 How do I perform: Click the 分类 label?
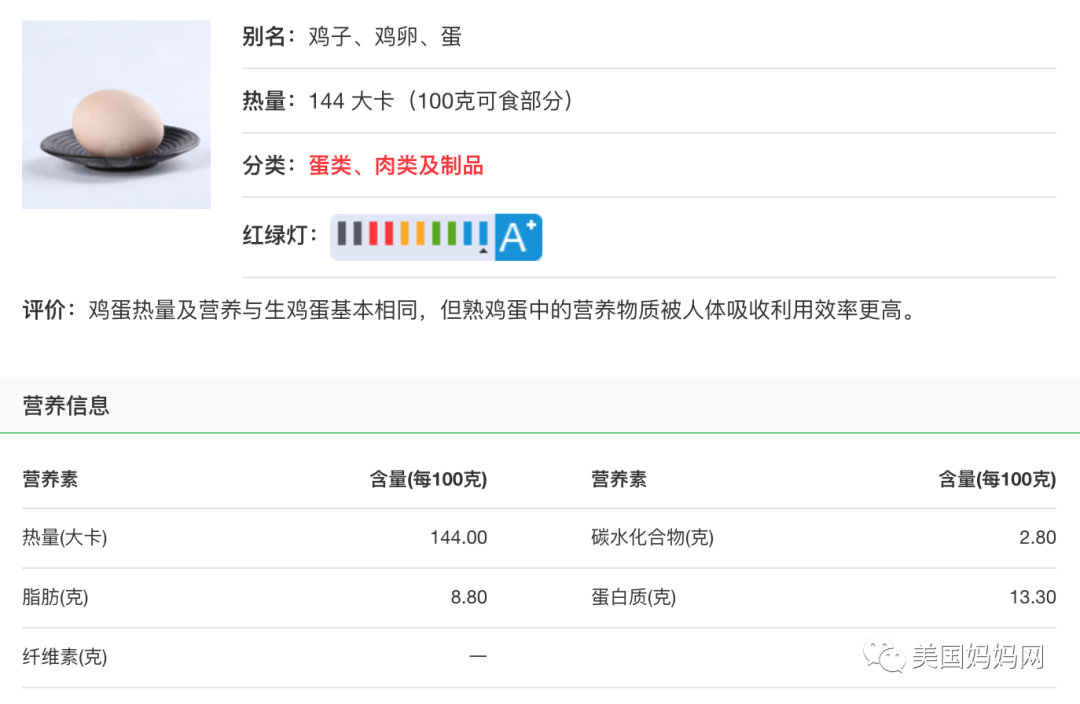(269, 165)
